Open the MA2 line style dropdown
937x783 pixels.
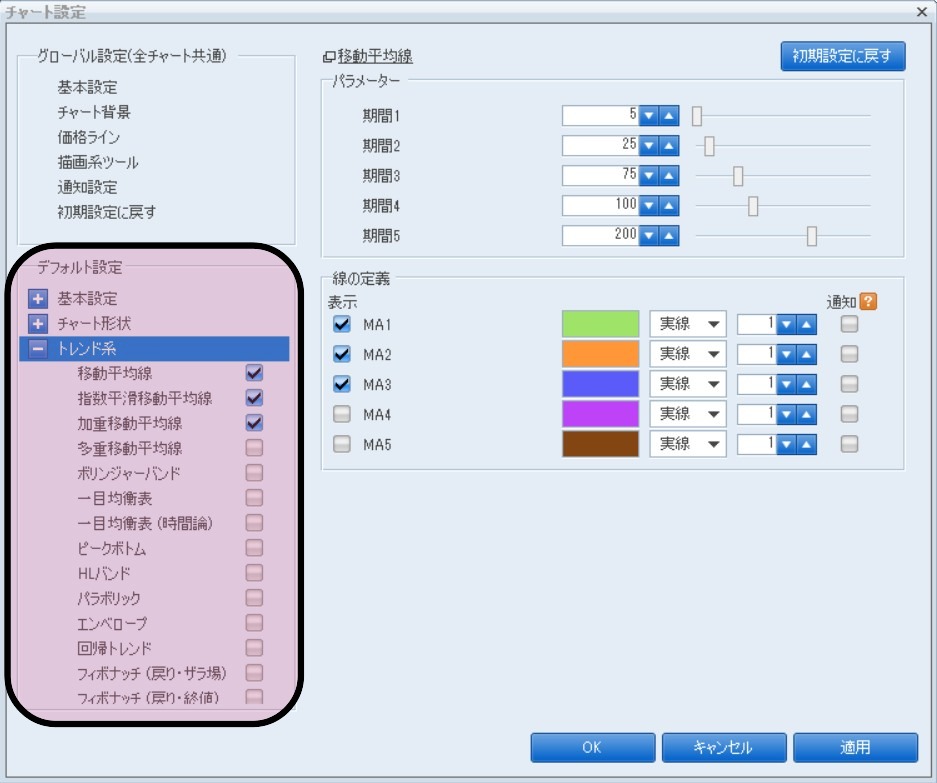tap(688, 354)
